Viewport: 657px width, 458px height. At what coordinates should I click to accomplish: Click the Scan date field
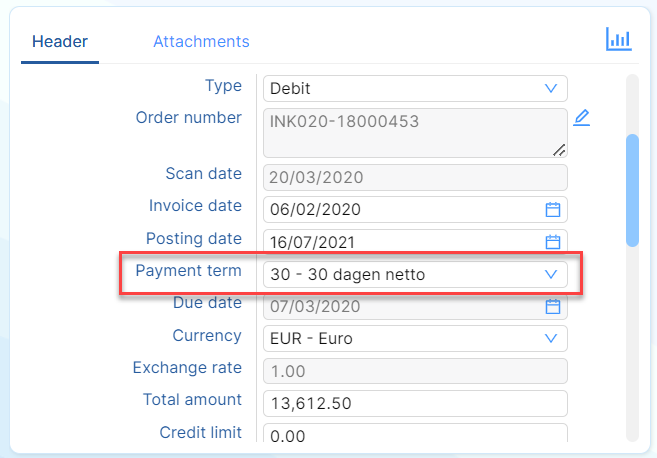(x=415, y=177)
